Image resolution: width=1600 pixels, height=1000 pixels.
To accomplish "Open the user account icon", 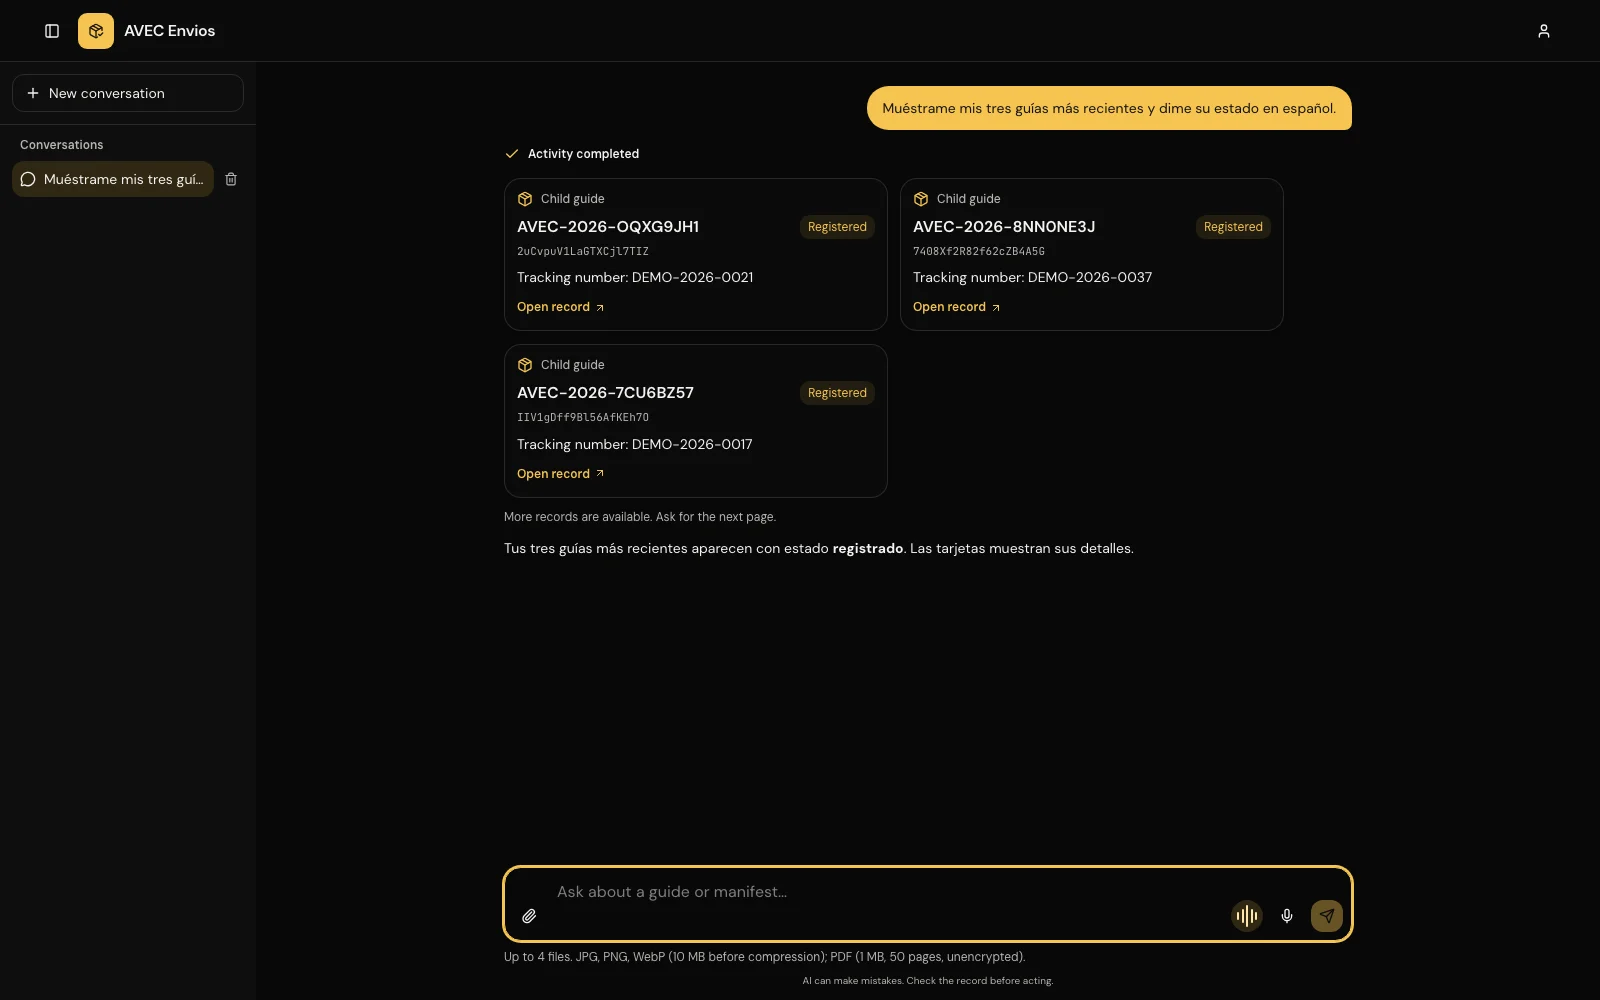I will coord(1543,31).
